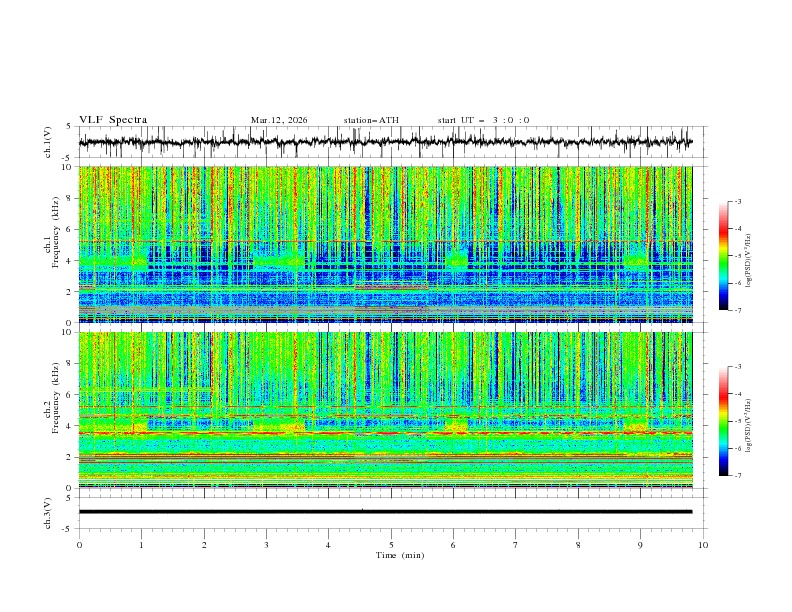Click time axis tick label '4'
This screenshot has width=792, height=612.
click(328, 545)
